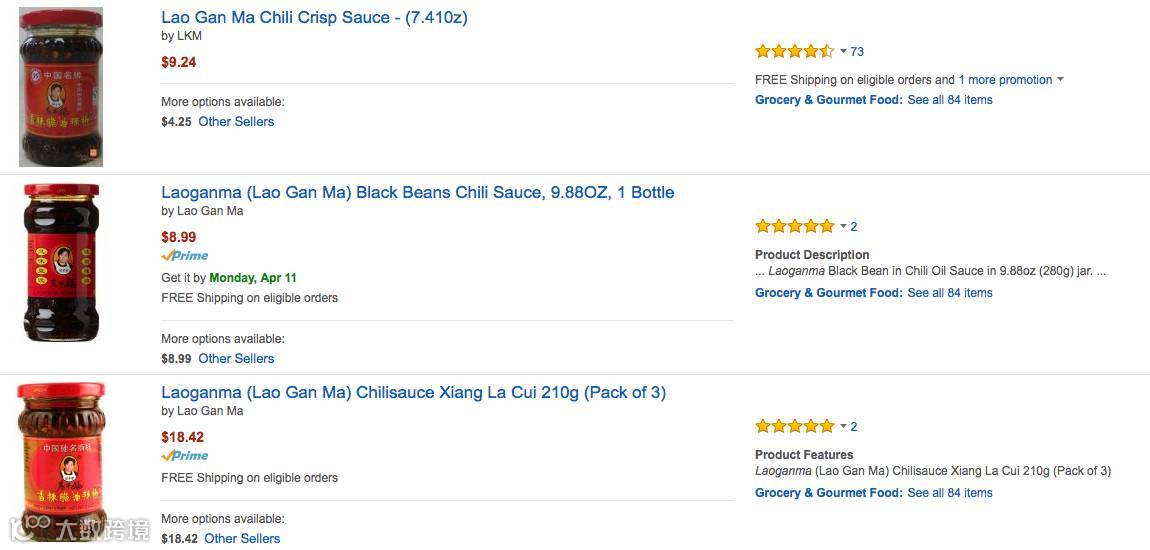Click the '1 more promotion' link

[1005, 80]
